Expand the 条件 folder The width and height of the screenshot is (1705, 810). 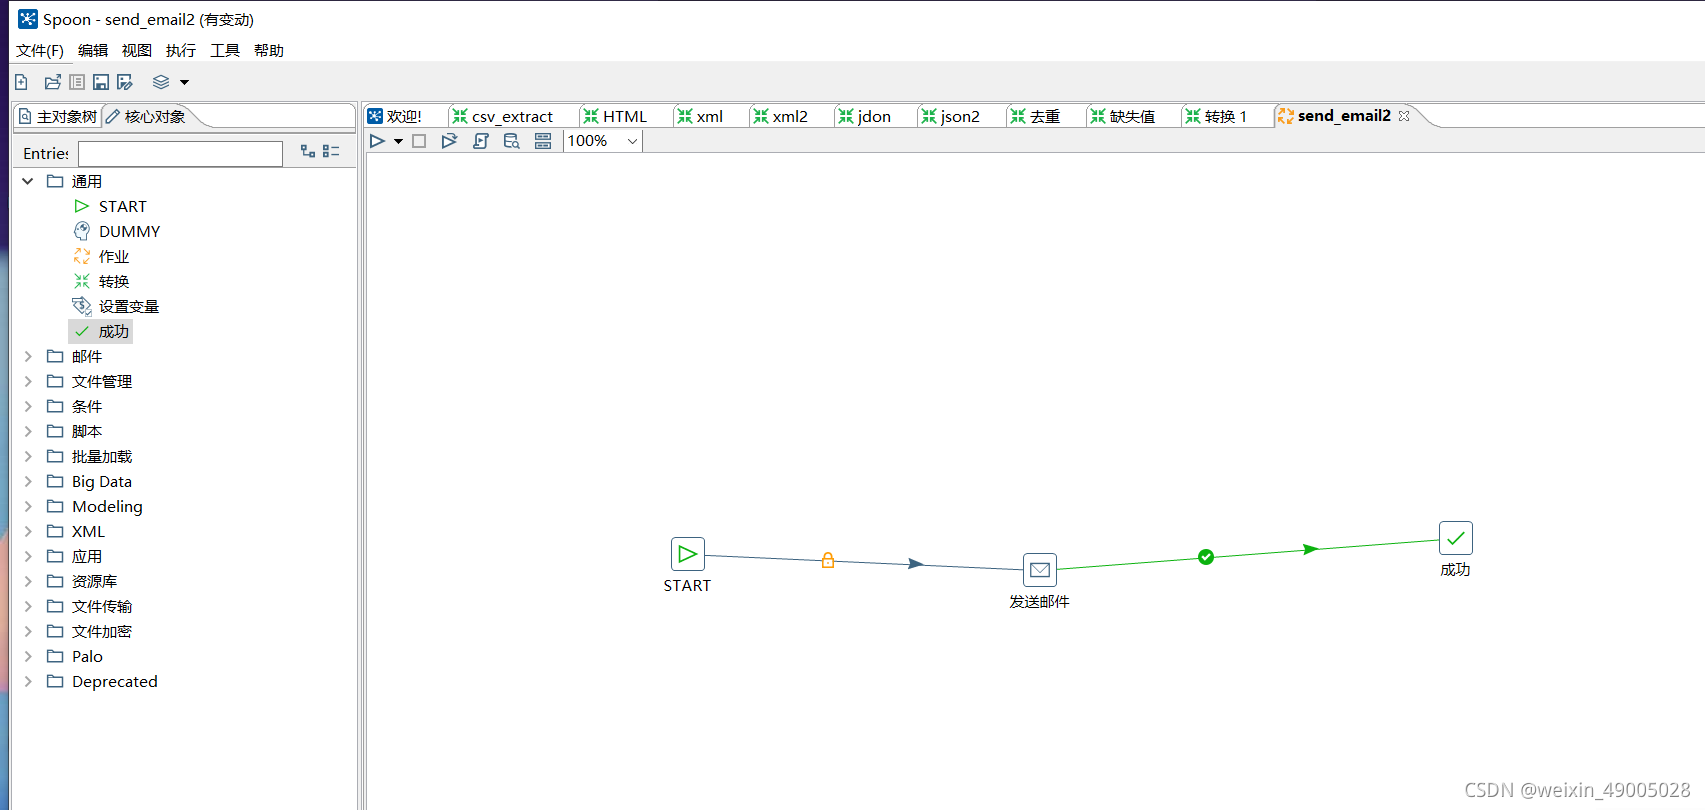[x=28, y=406]
